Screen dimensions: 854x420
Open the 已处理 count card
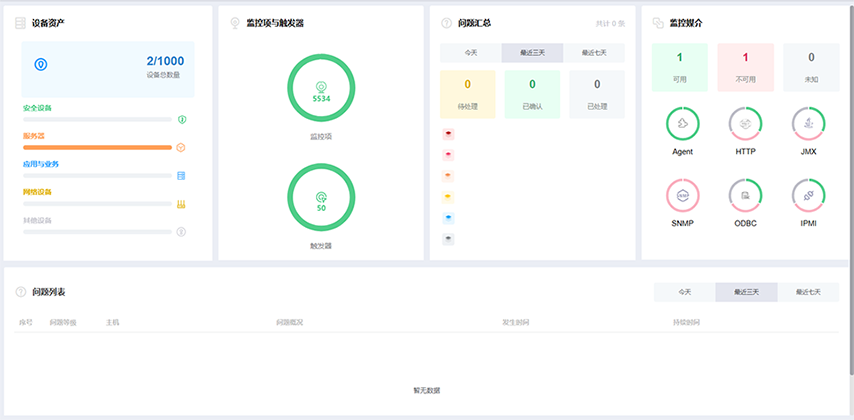(597, 94)
